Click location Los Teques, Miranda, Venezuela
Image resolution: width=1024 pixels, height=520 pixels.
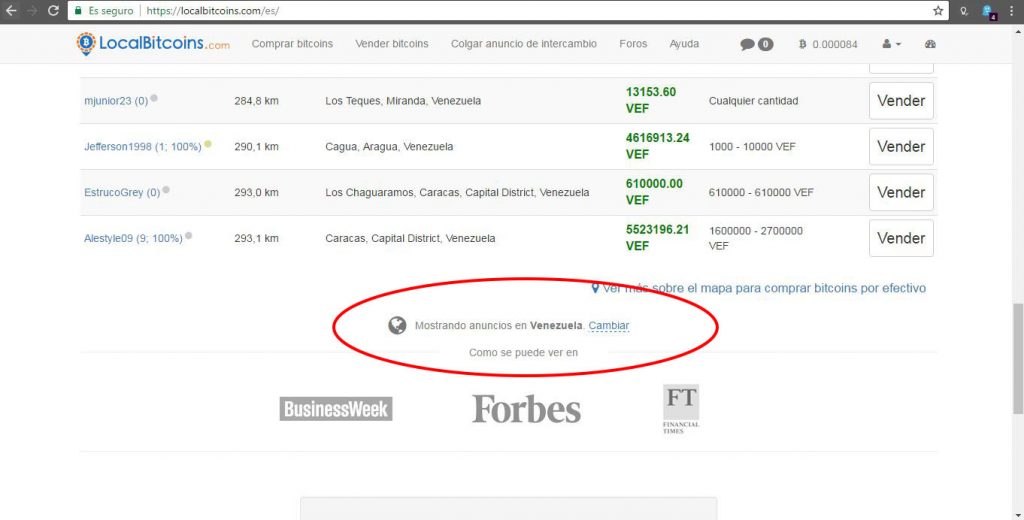point(403,101)
